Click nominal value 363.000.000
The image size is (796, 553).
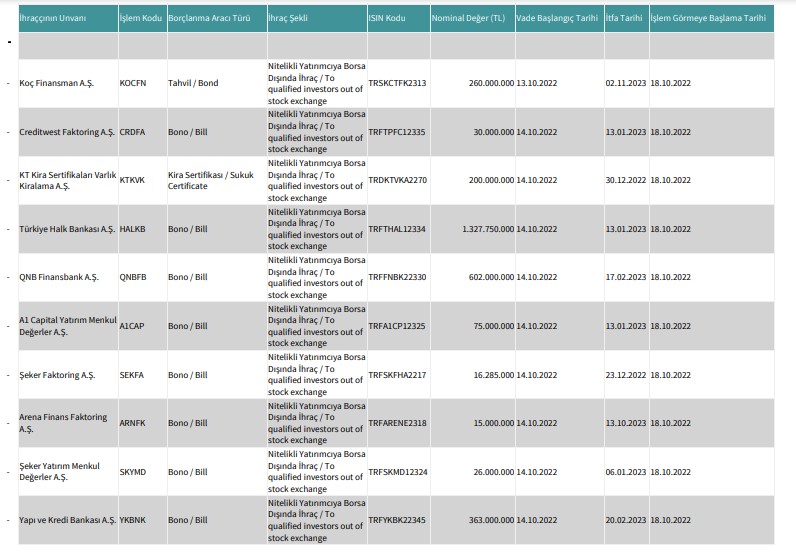tap(491, 521)
